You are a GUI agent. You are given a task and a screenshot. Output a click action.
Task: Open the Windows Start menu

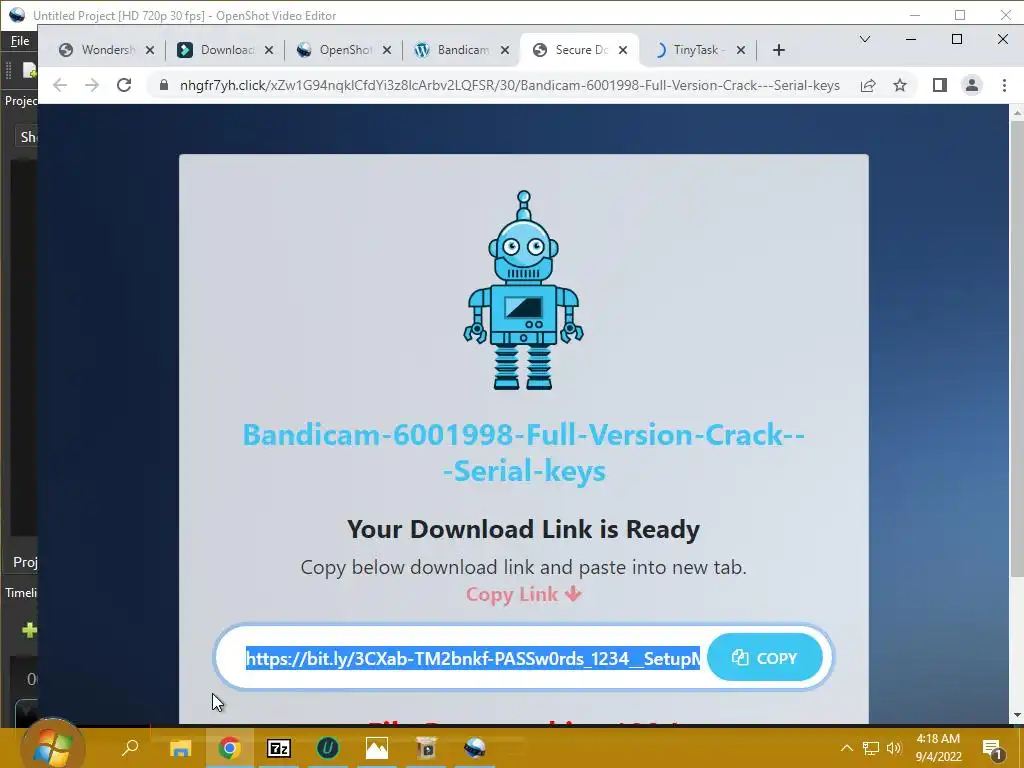pos(52,748)
